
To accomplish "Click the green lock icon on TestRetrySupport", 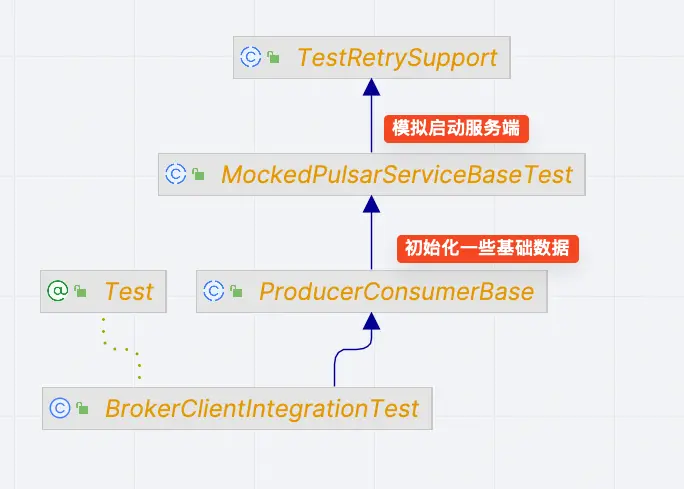I will click(x=274, y=59).
